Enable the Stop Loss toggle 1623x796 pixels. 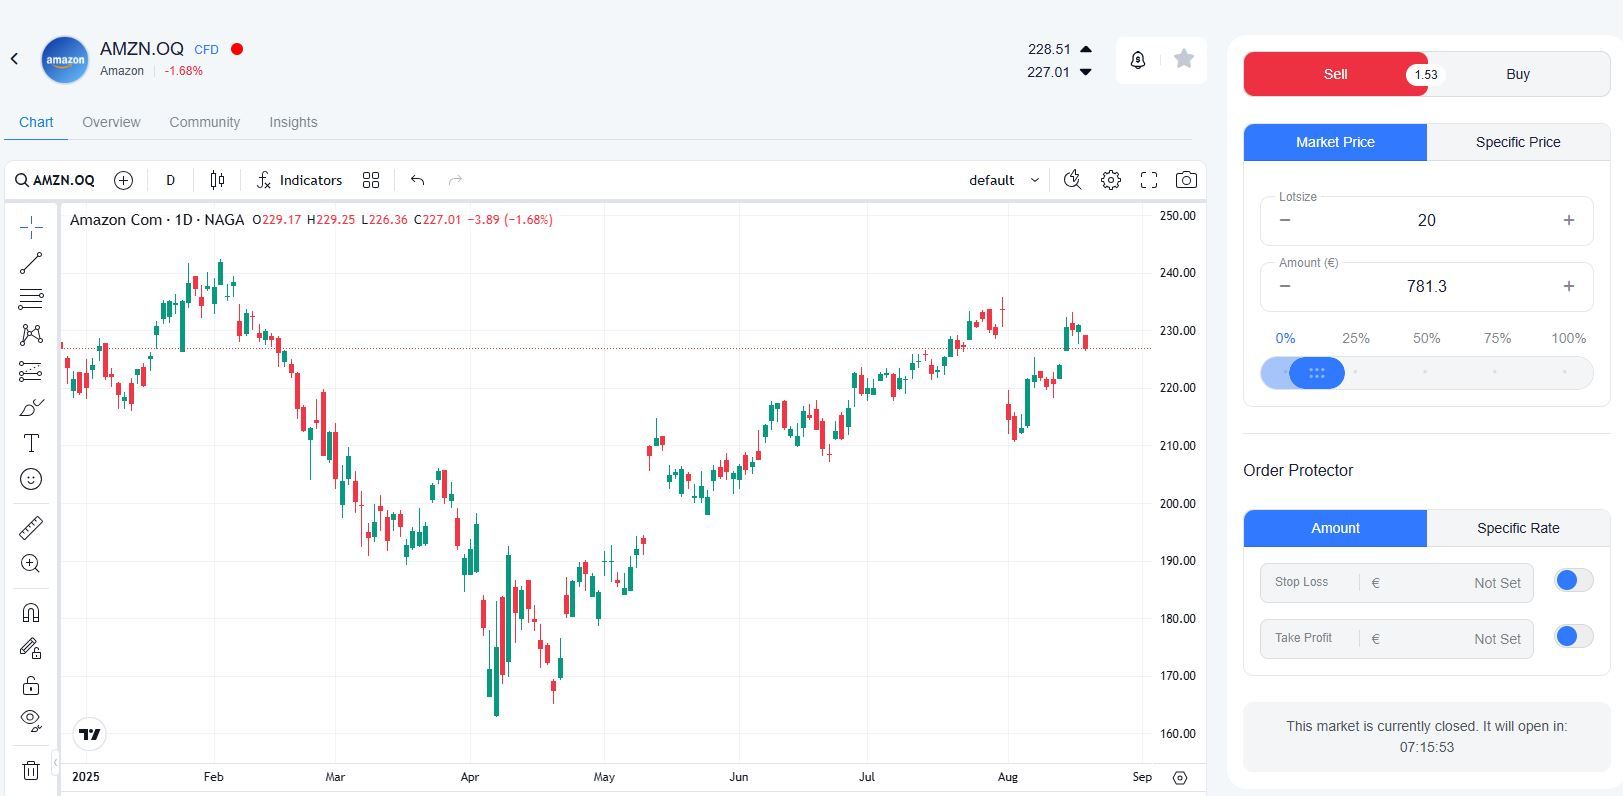(1573, 581)
